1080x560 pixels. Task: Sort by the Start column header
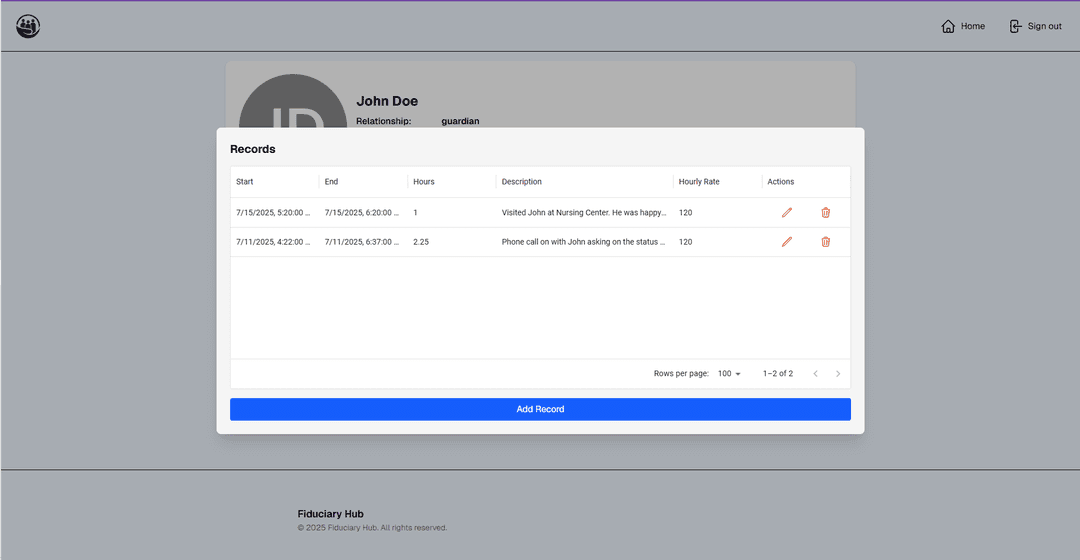coord(245,182)
